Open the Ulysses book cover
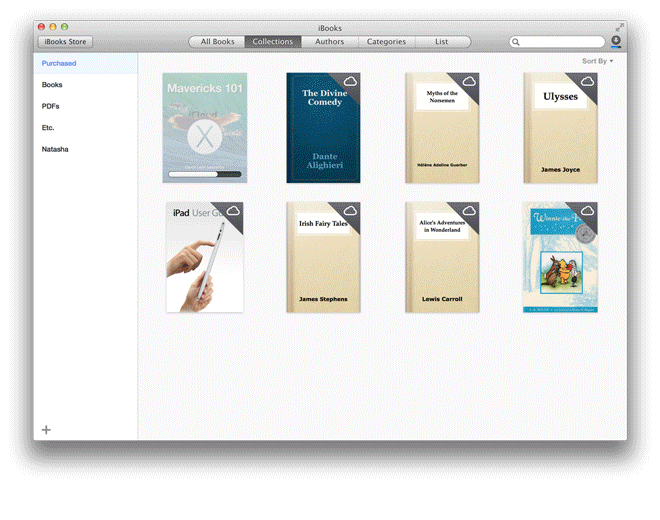The width and height of the screenshot is (660, 520). tap(560, 128)
